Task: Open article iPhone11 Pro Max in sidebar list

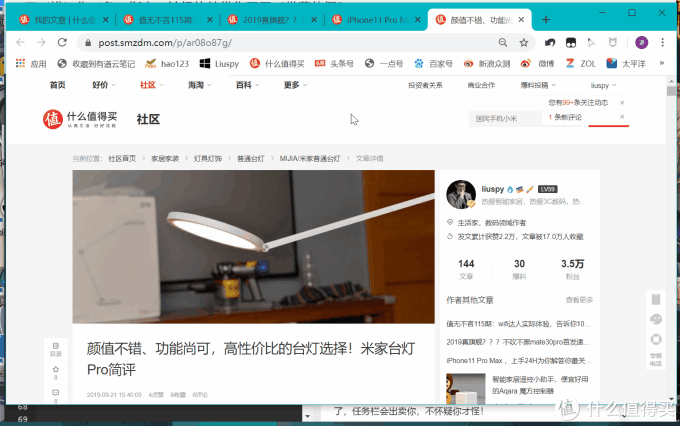Action: [518, 360]
